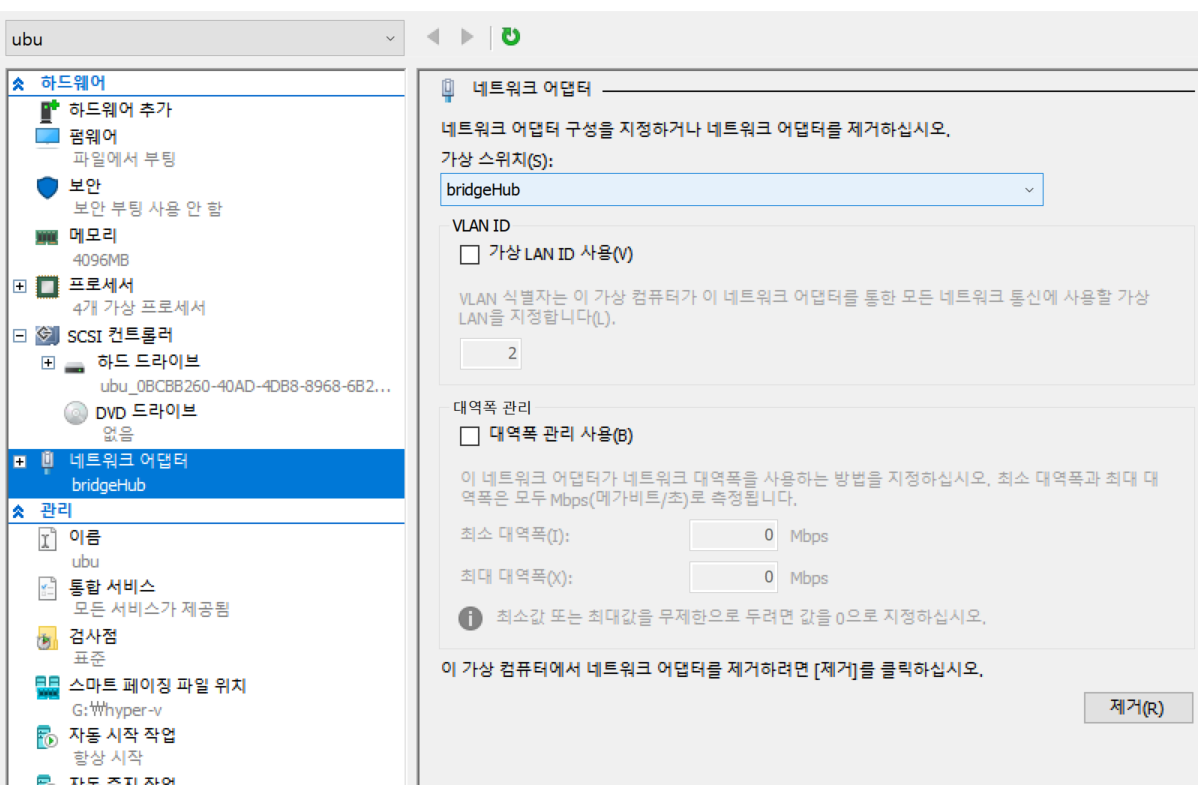Click the 제거(R) remove button
1198x785 pixels.
click(1138, 707)
